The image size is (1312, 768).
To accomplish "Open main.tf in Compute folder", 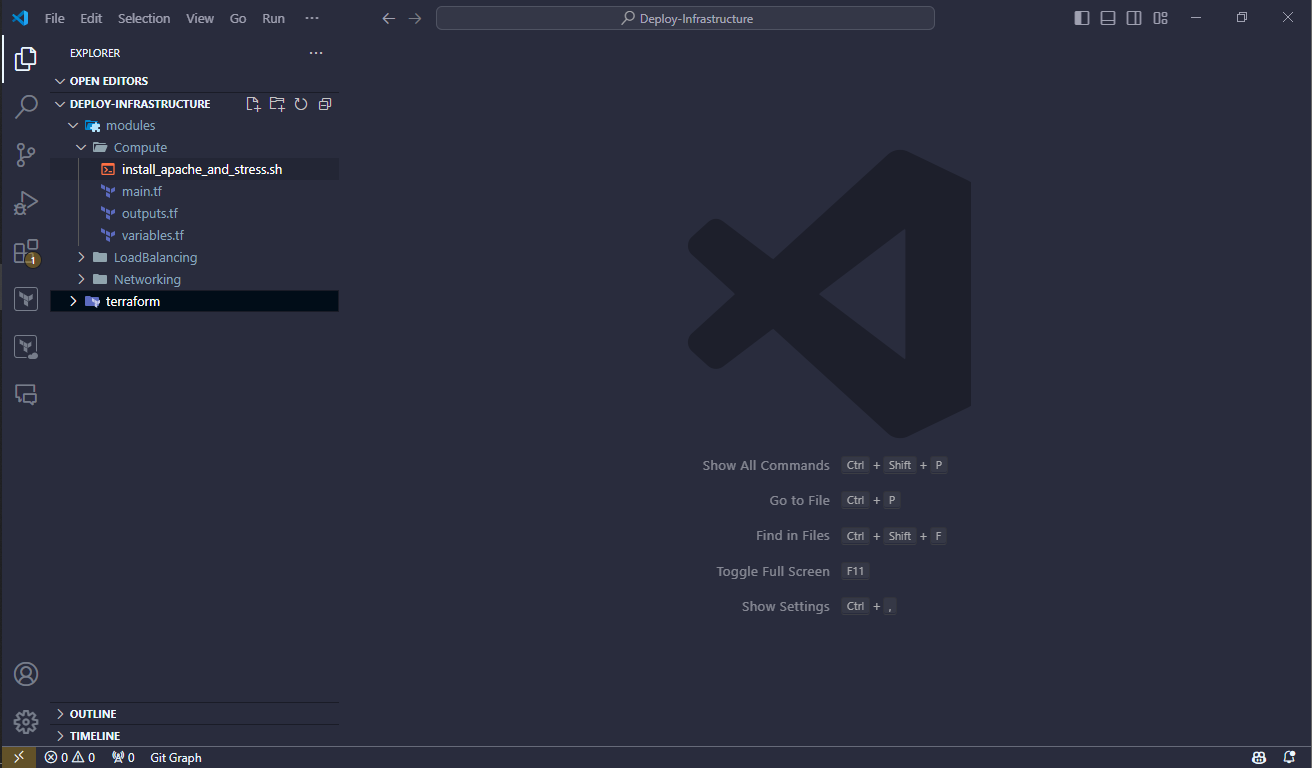I will tap(195, 192).
